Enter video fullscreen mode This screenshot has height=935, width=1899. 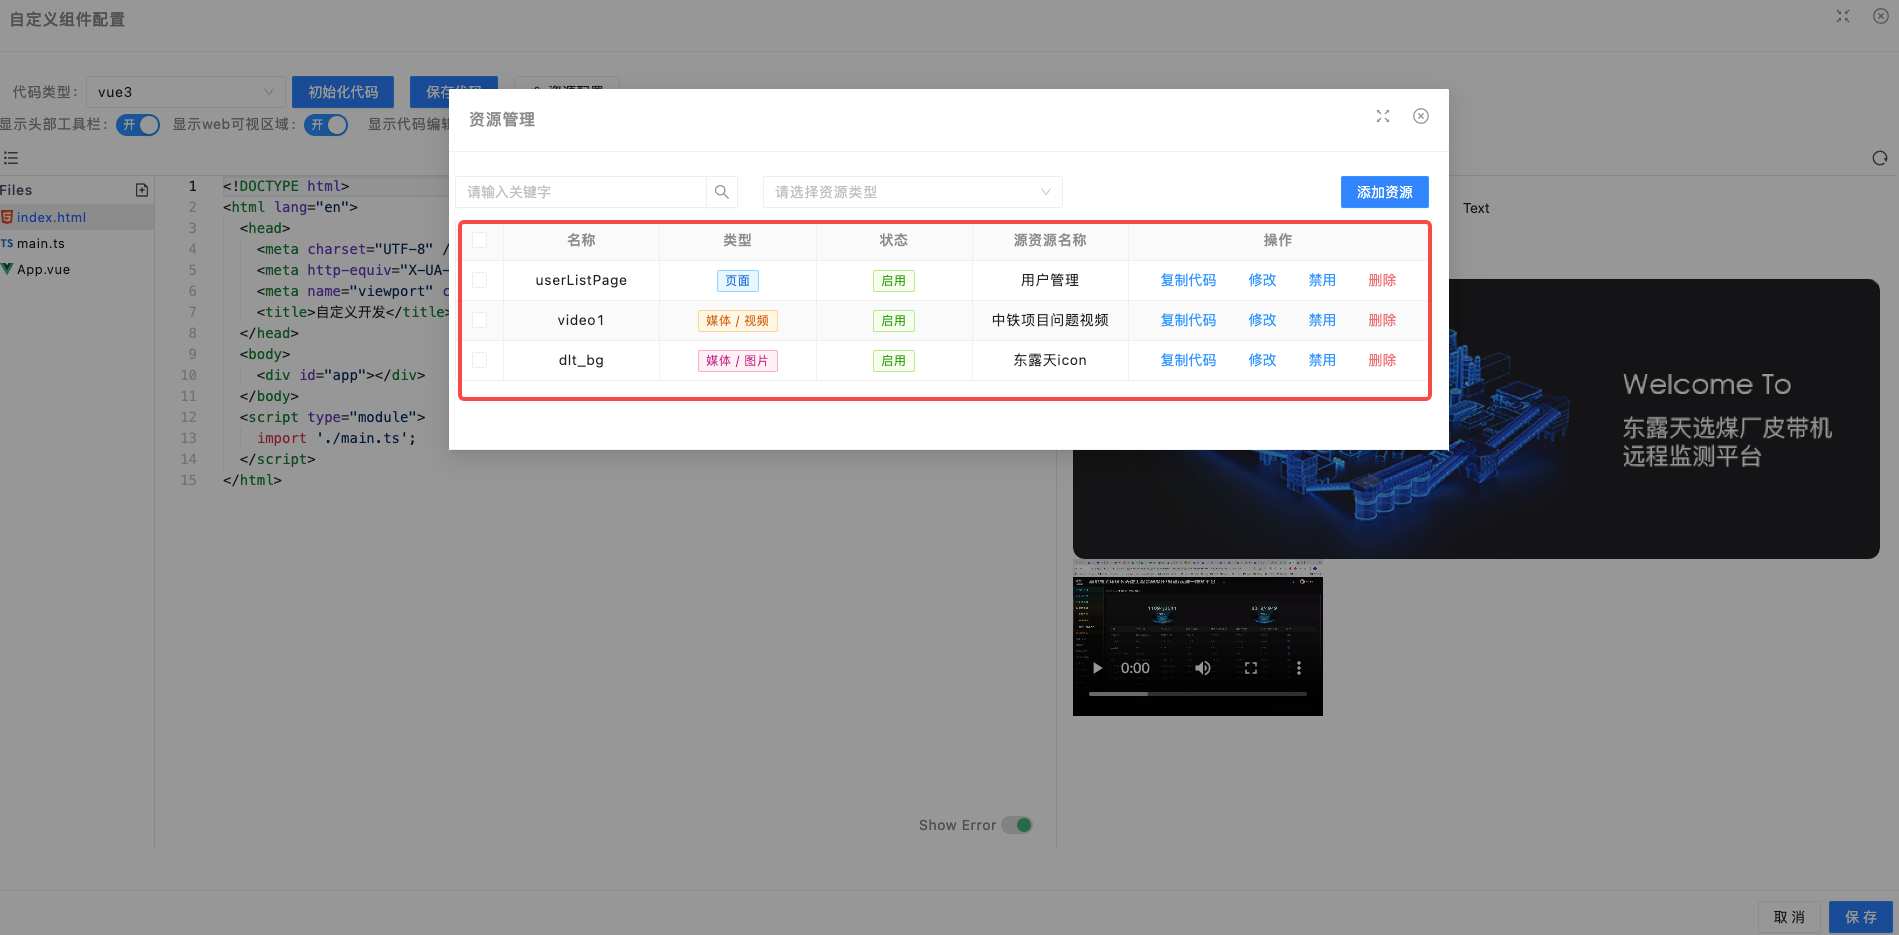click(1251, 668)
